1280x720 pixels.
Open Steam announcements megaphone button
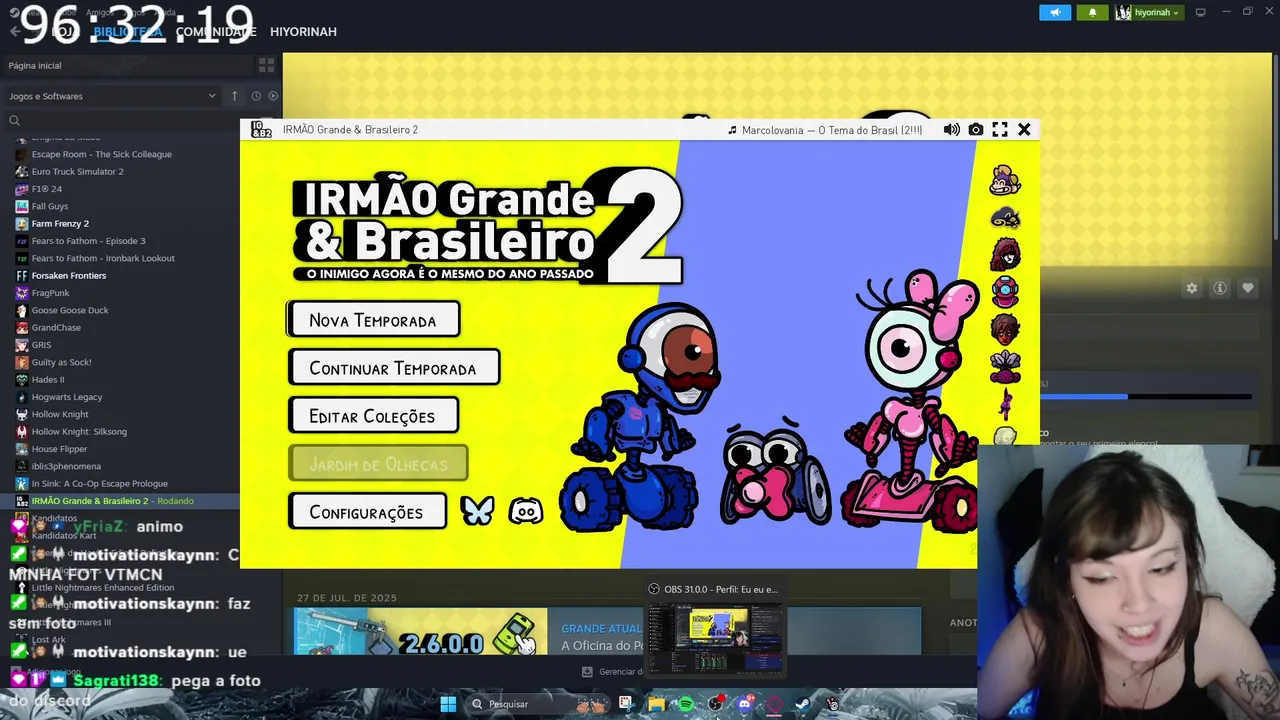(1054, 12)
